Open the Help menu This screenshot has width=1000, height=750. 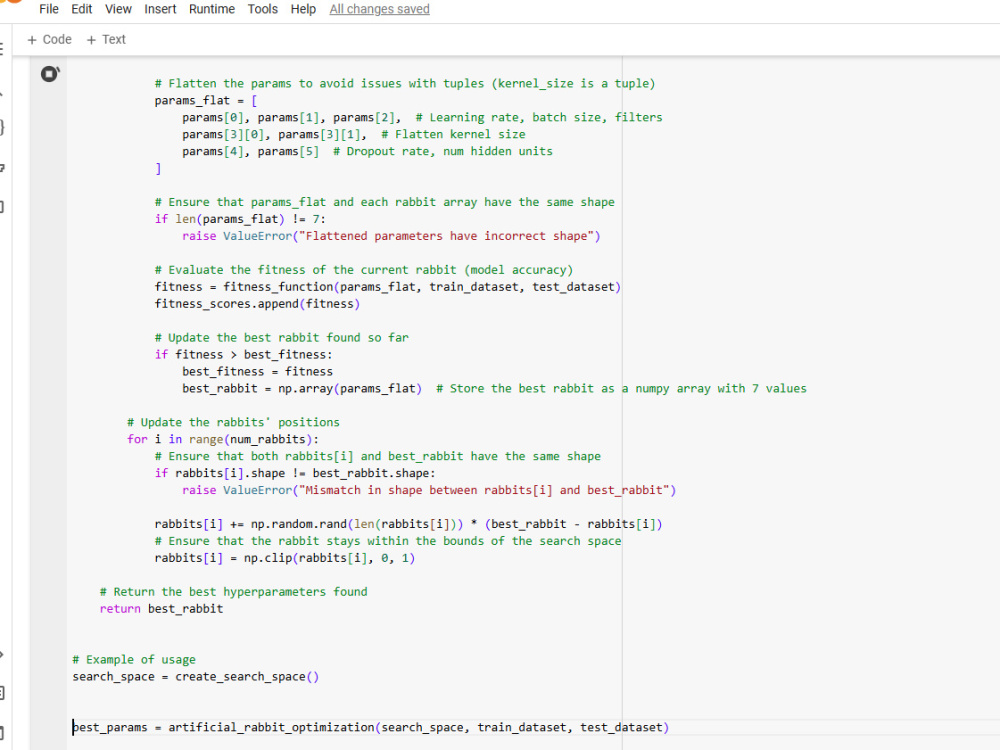(x=303, y=9)
